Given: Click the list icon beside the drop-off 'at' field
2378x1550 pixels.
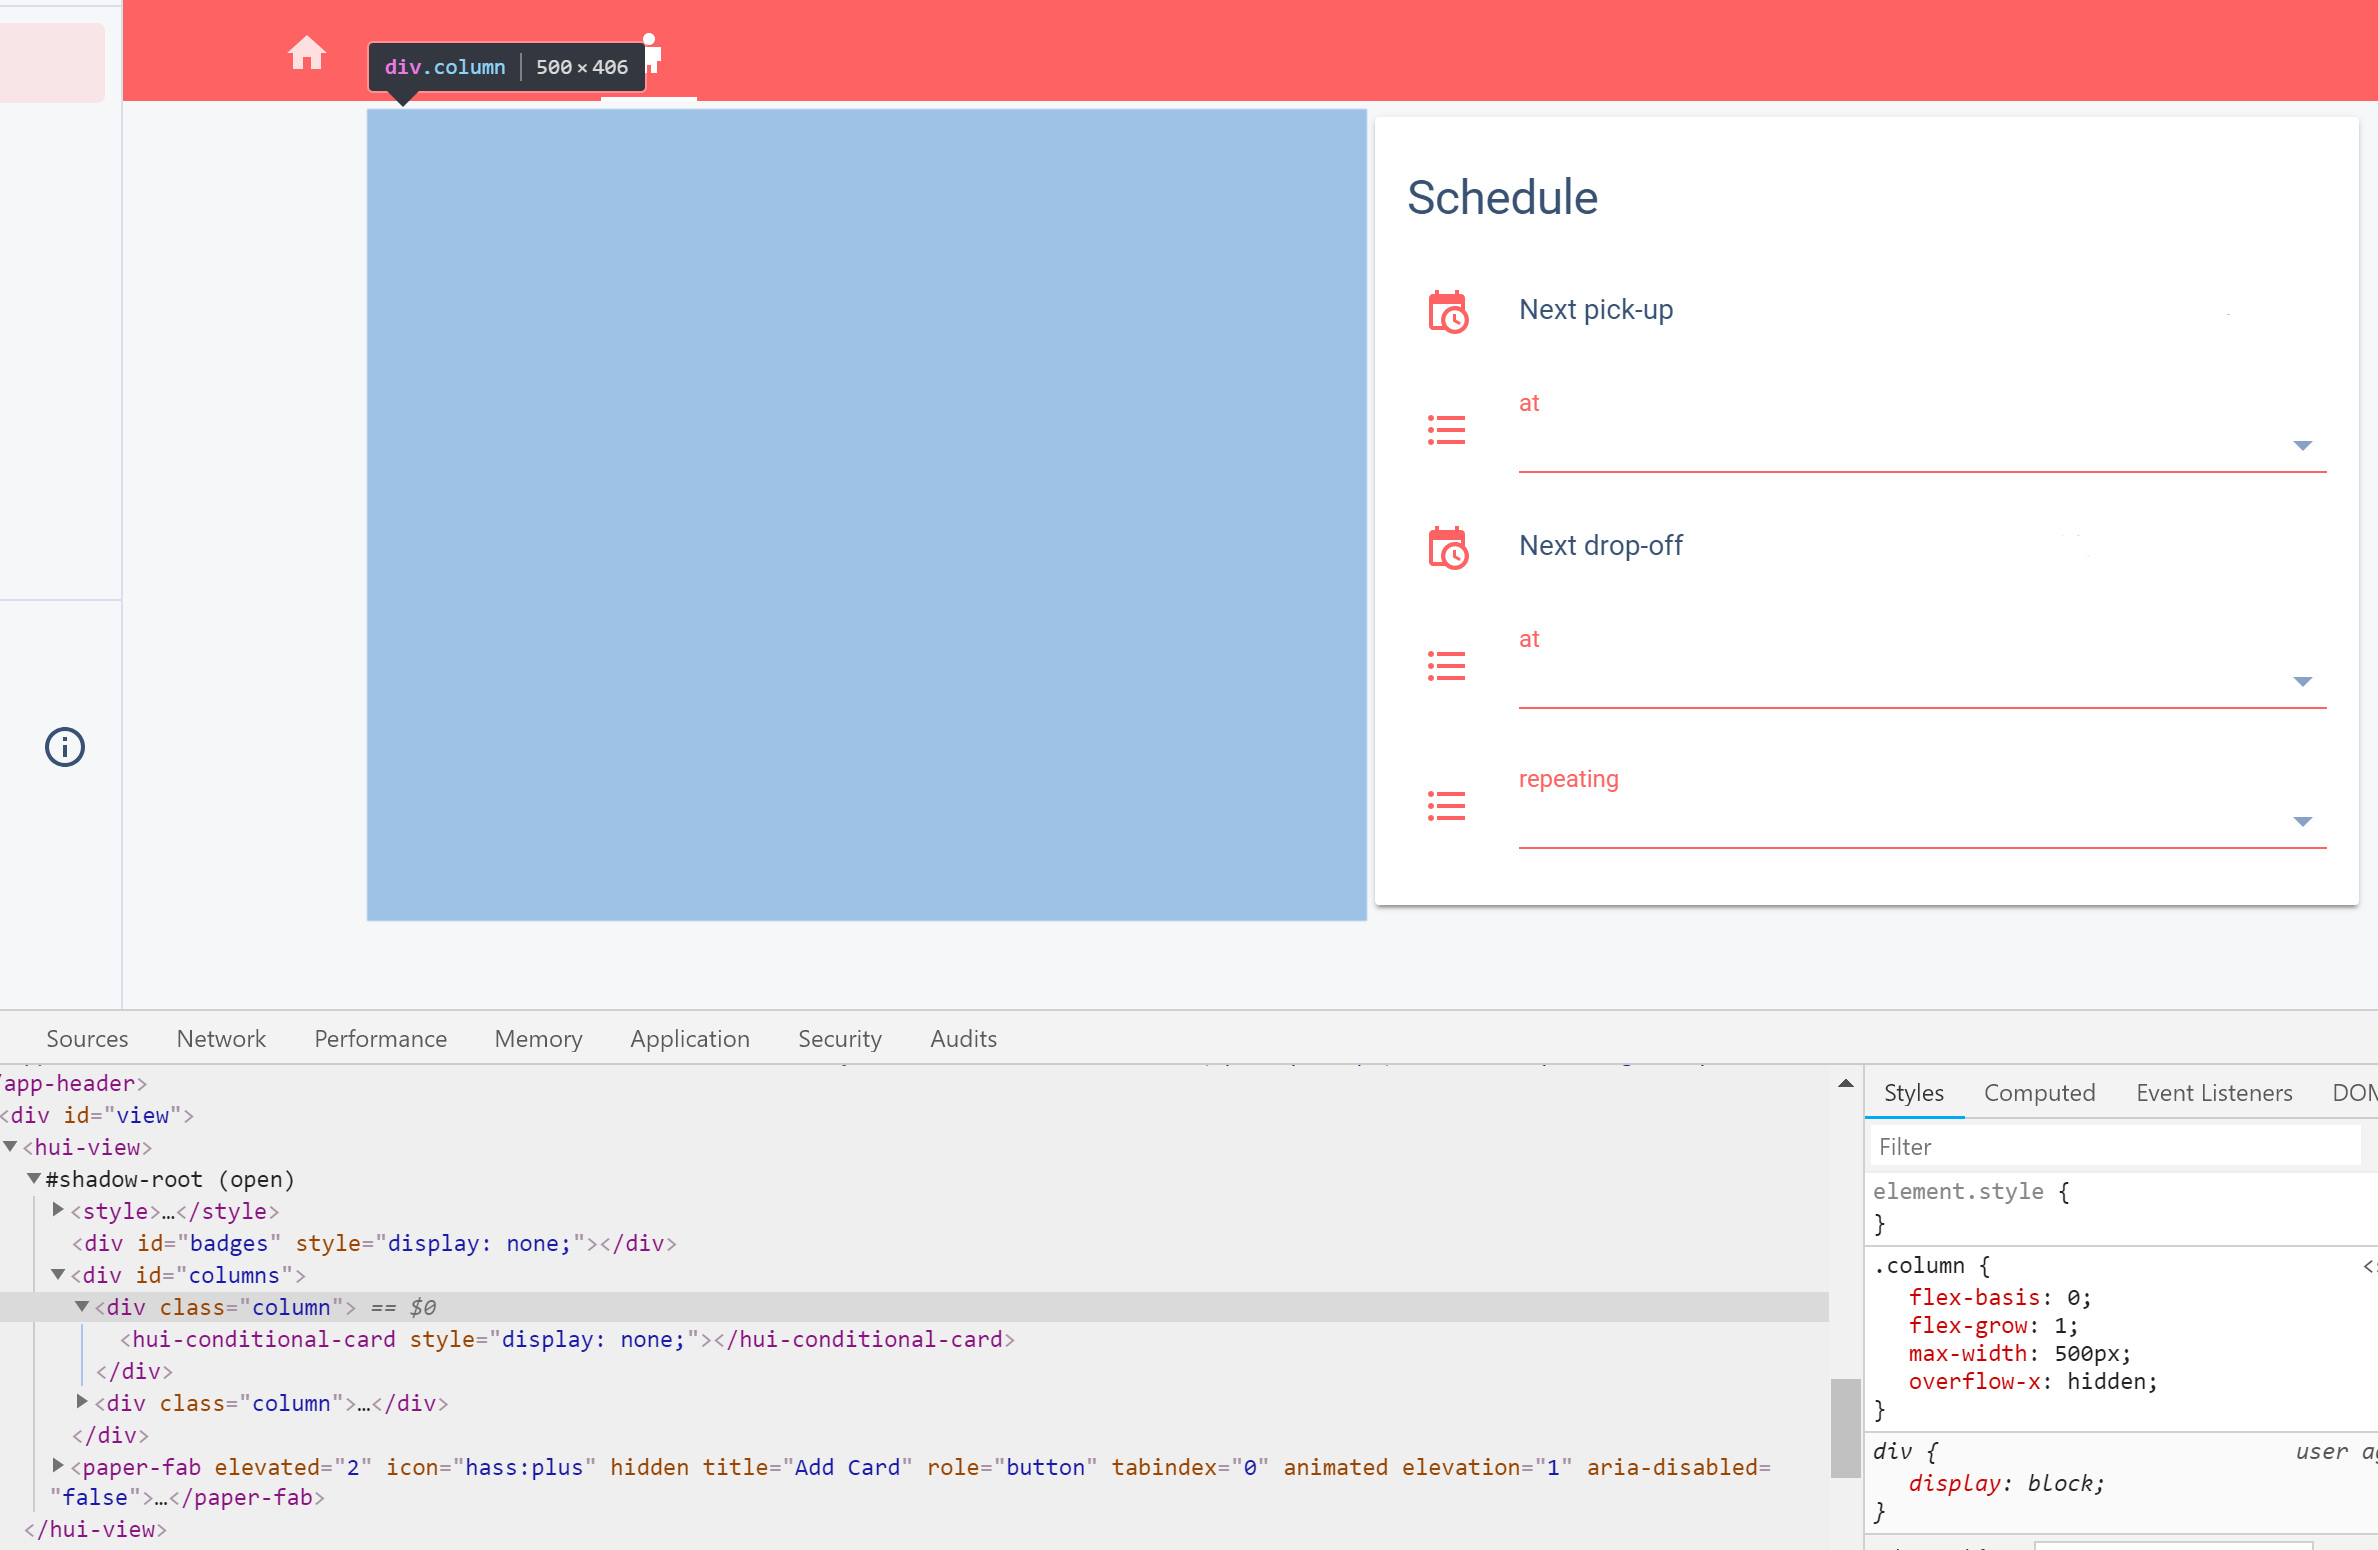Looking at the screenshot, I should pyautogui.click(x=1446, y=666).
